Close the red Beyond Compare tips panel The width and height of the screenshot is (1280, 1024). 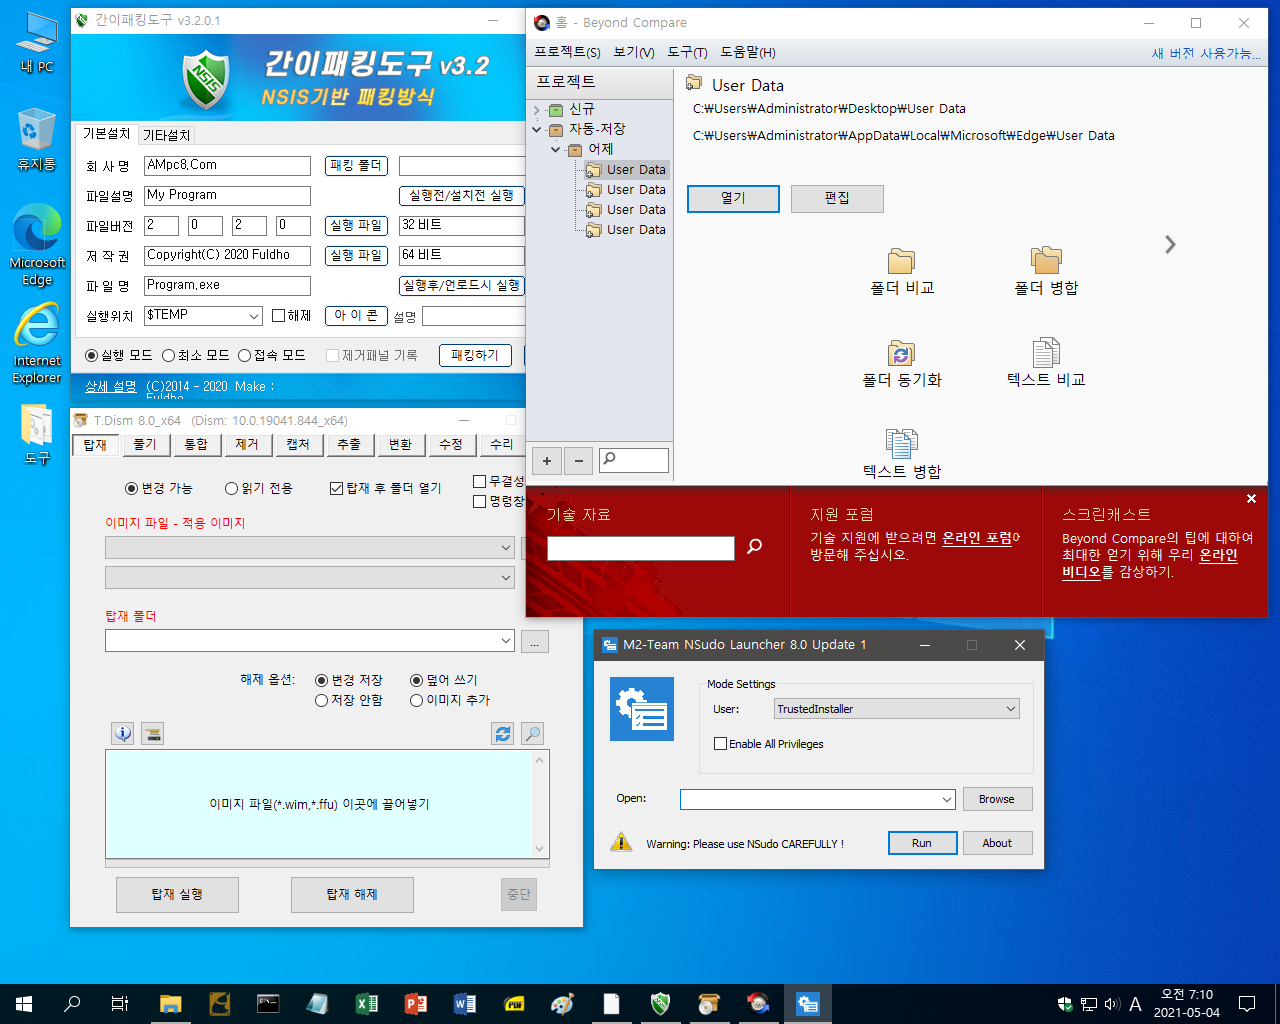1251,499
